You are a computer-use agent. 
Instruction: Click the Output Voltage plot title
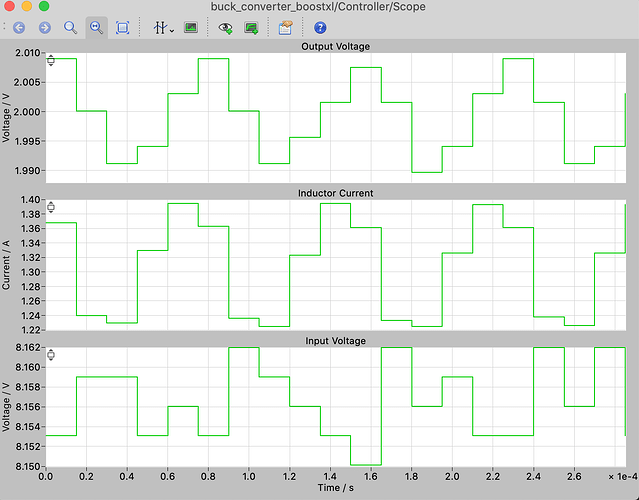pyautogui.click(x=335, y=46)
